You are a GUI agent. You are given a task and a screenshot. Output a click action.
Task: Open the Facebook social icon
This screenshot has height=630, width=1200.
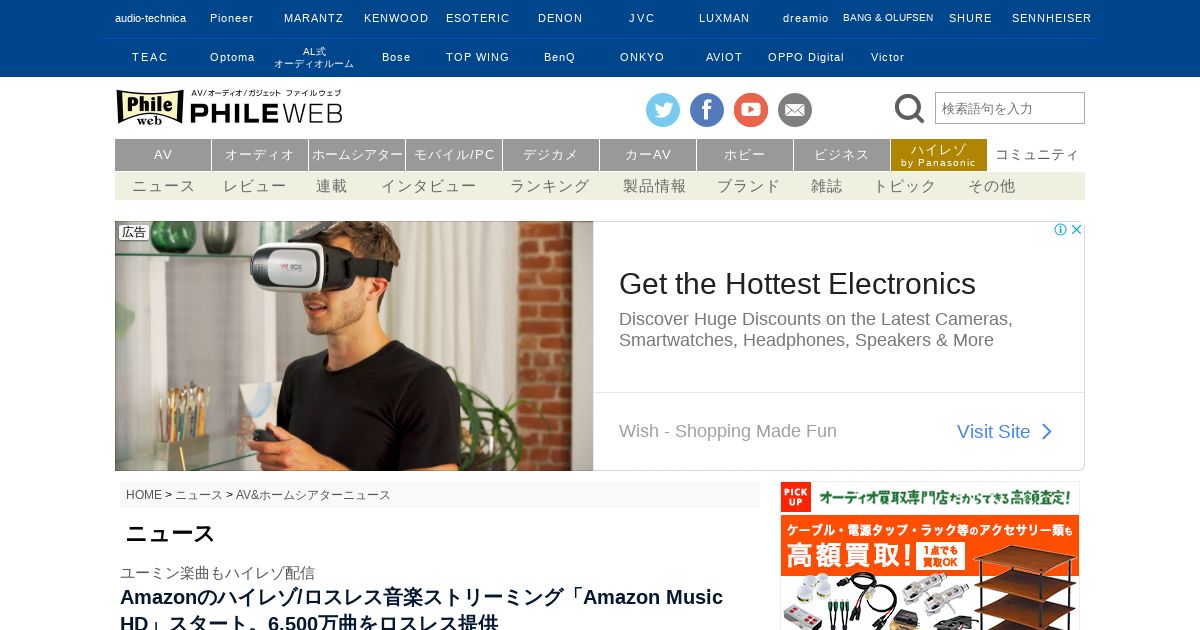[x=707, y=109]
